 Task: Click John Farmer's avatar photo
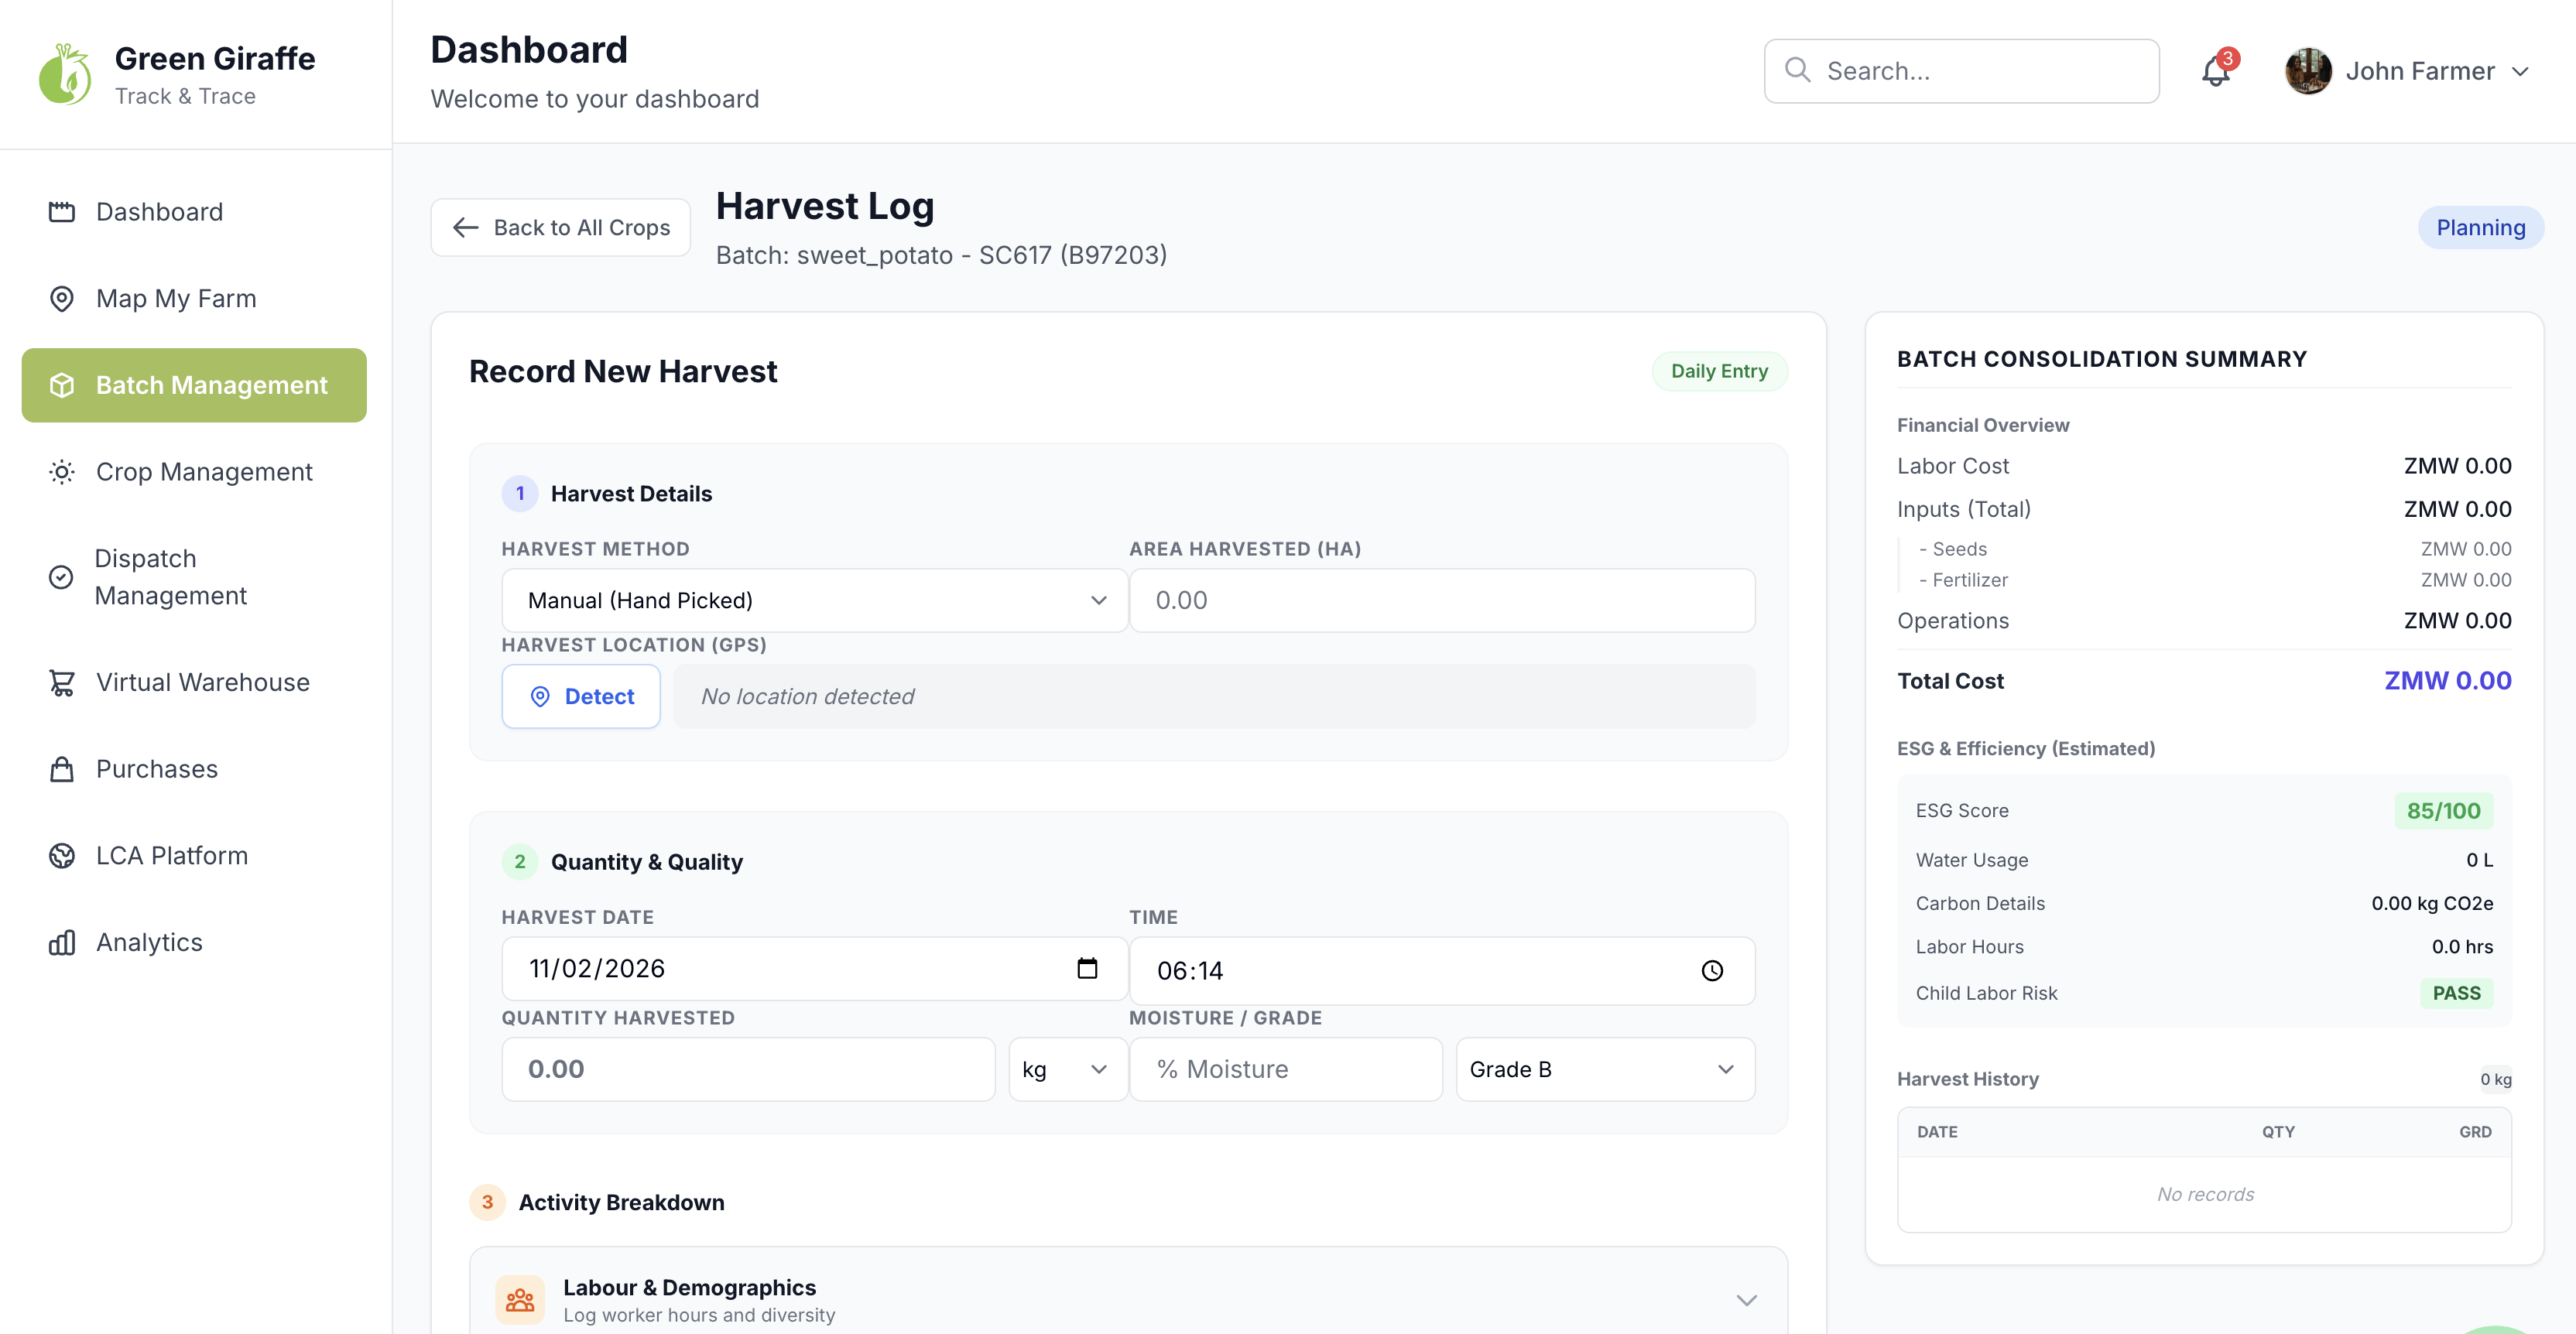pos(2308,71)
